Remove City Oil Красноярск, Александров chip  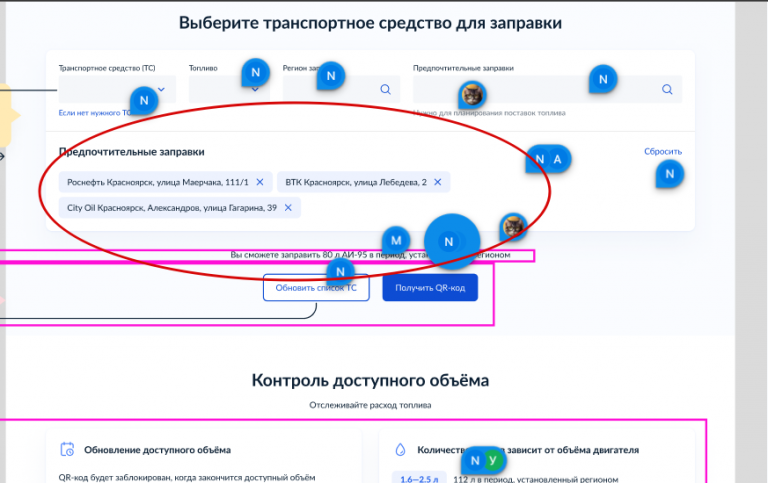click(288, 208)
